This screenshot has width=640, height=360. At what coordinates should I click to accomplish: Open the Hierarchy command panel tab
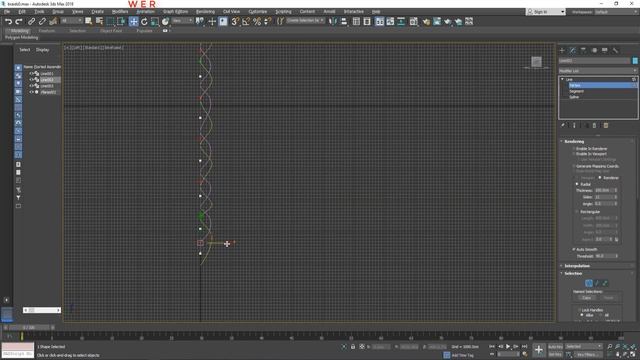[x=583, y=50]
